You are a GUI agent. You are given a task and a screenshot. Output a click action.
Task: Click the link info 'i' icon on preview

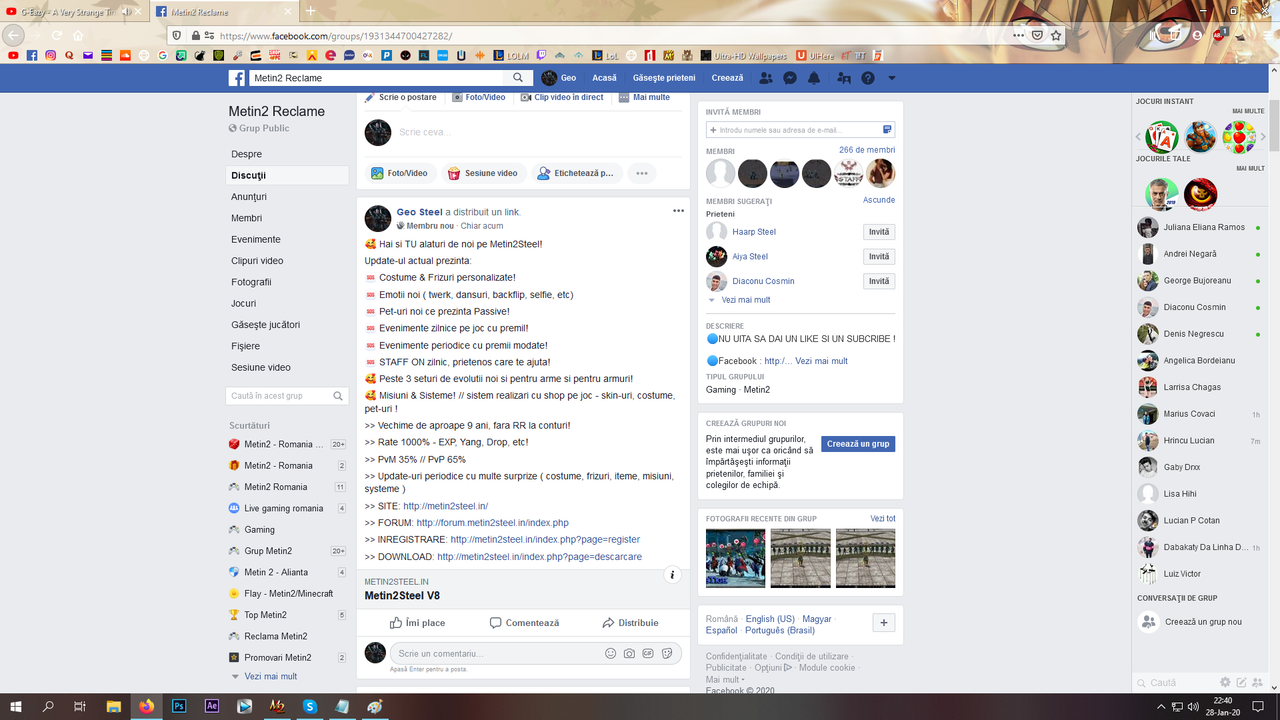pyautogui.click(x=673, y=575)
